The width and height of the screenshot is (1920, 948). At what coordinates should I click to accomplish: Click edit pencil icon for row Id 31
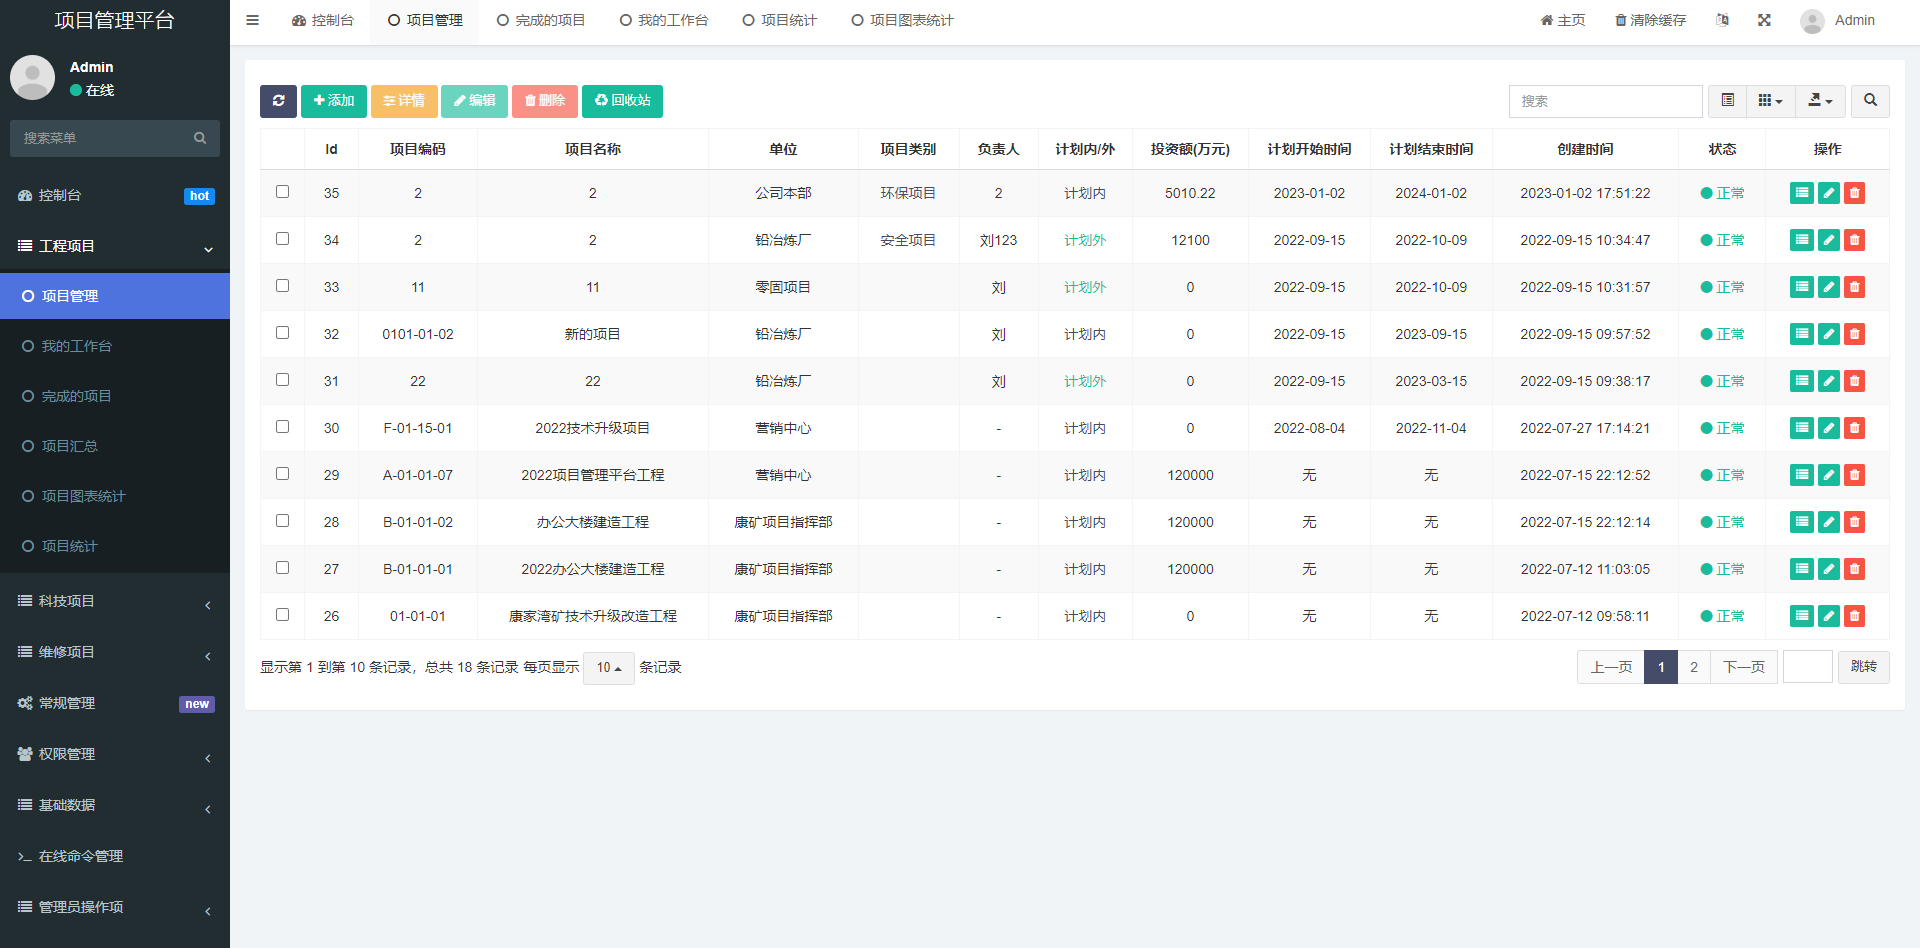coord(1828,381)
